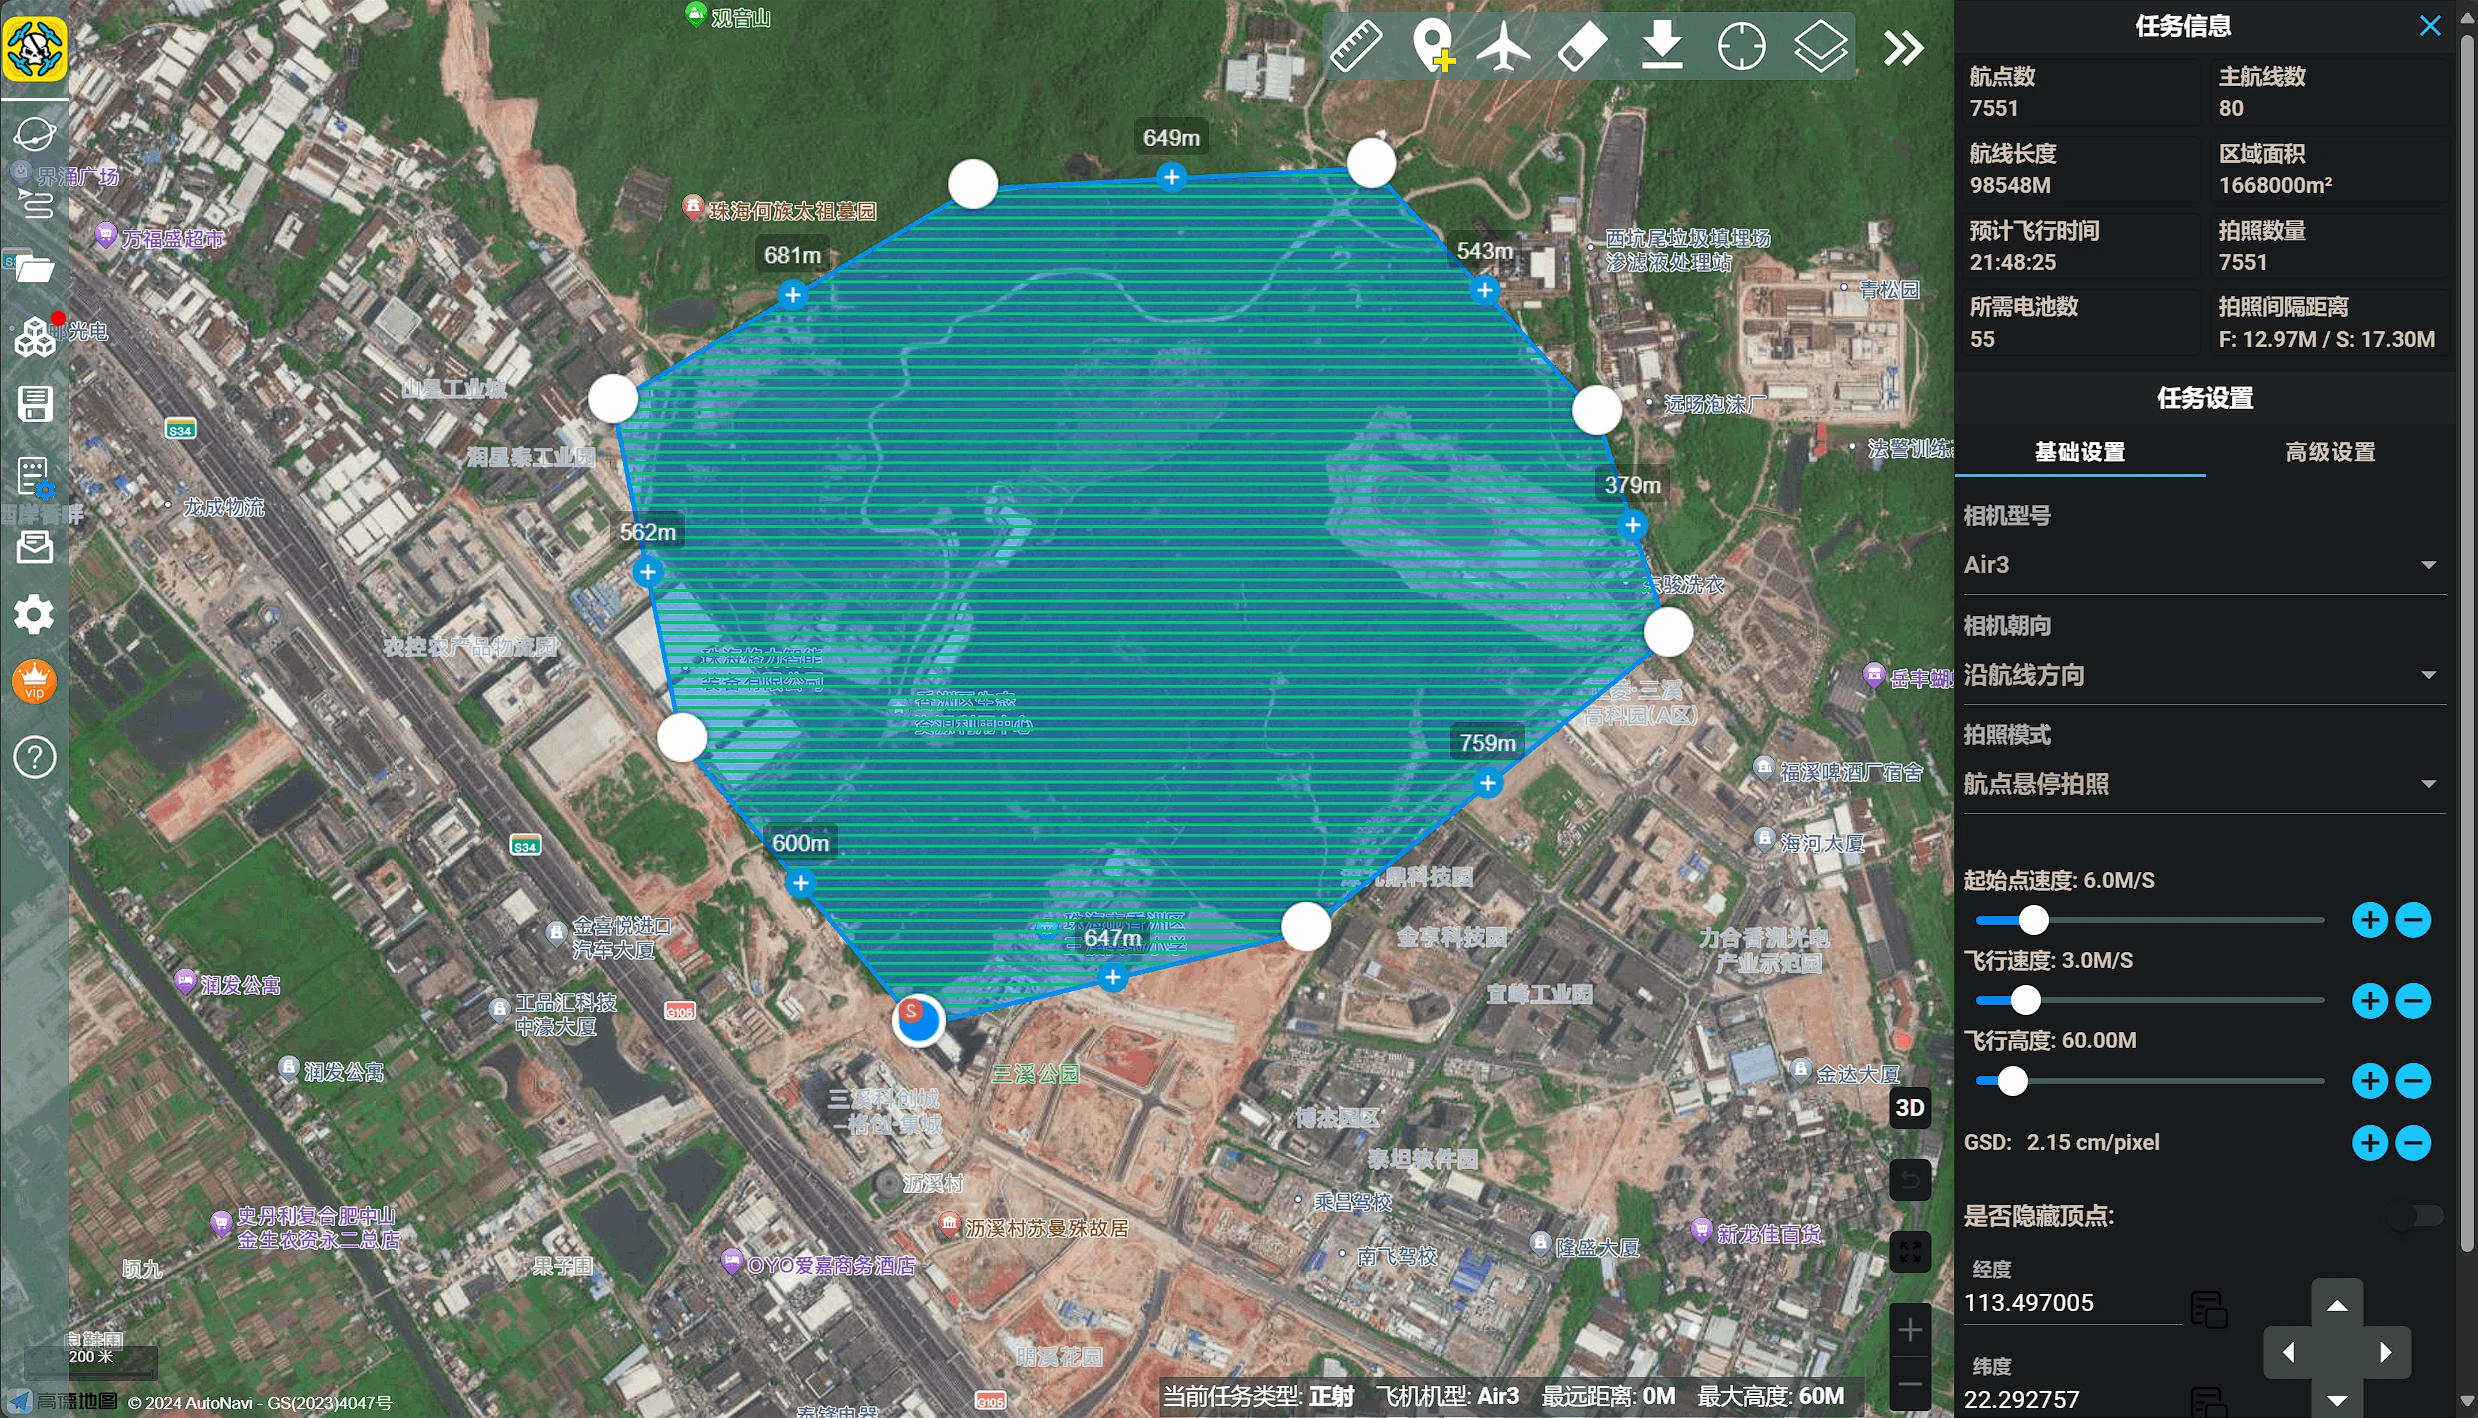Add vertex on the 562m edge
The width and height of the screenshot is (2478, 1418).
[648, 572]
